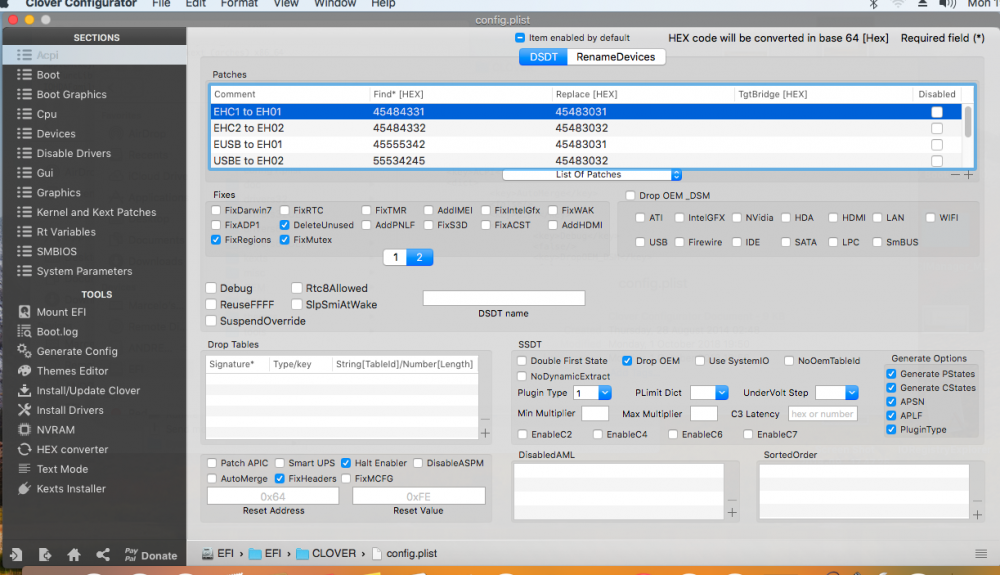Show Fixes page 2
The image size is (1000, 575).
420,257
